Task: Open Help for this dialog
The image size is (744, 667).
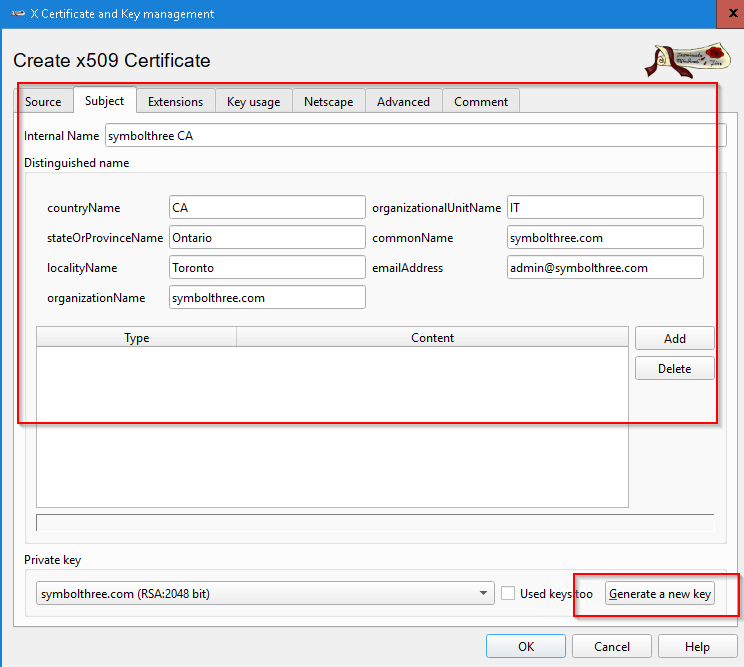Action: point(698,647)
